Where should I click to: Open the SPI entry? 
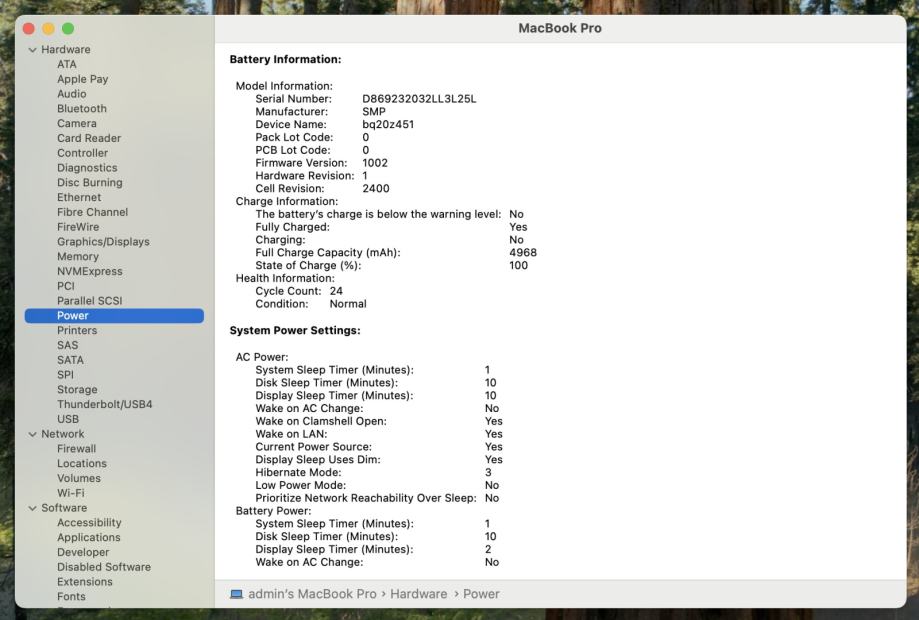[66, 375]
